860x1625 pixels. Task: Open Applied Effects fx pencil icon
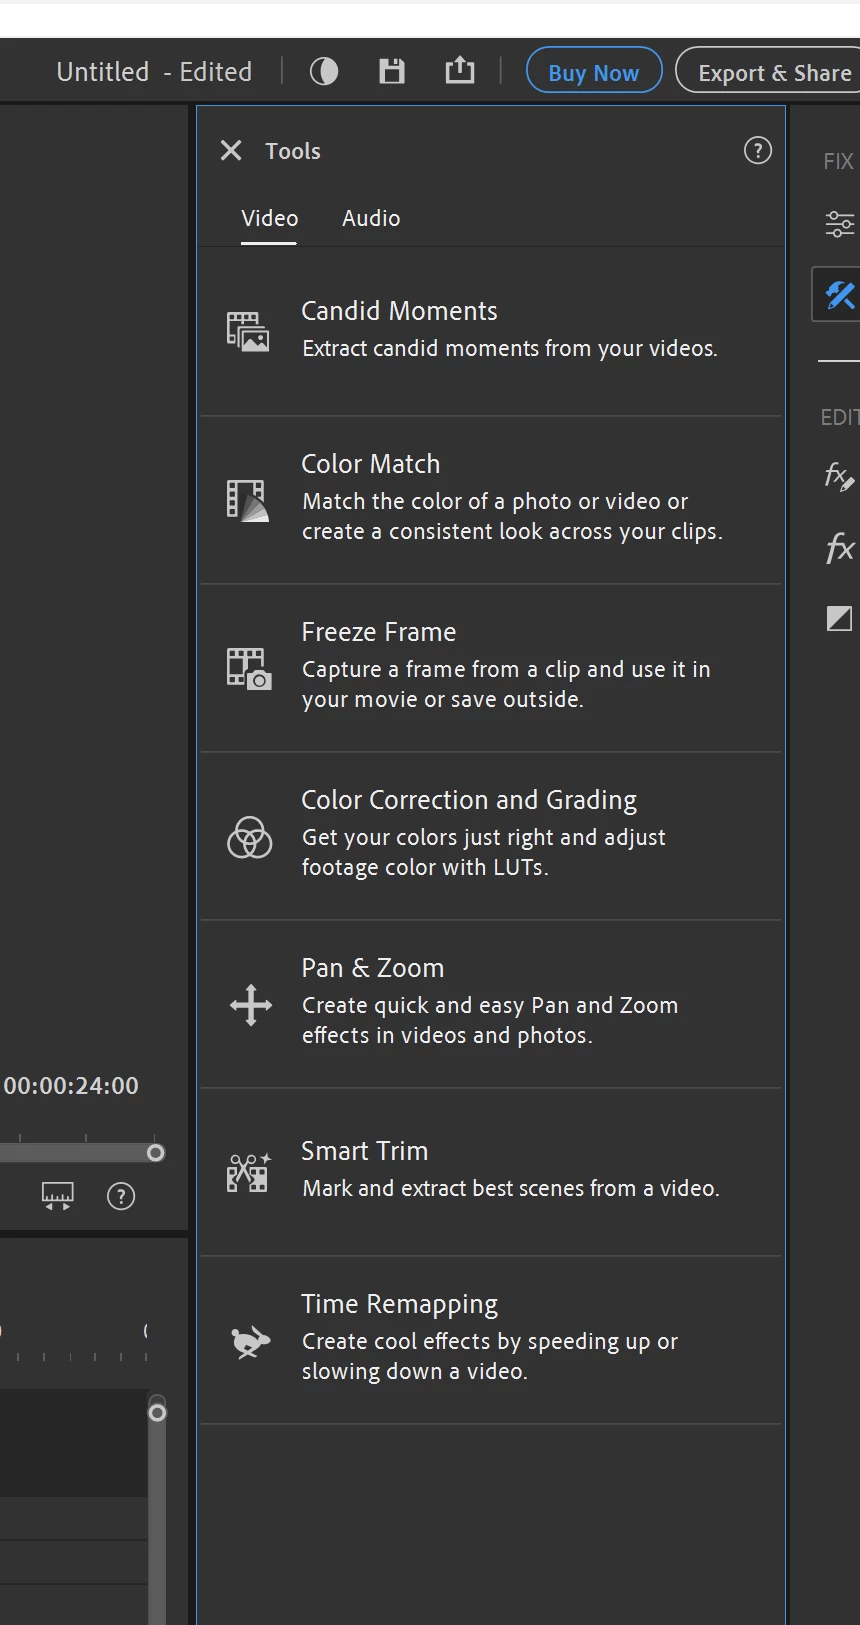coord(839,477)
